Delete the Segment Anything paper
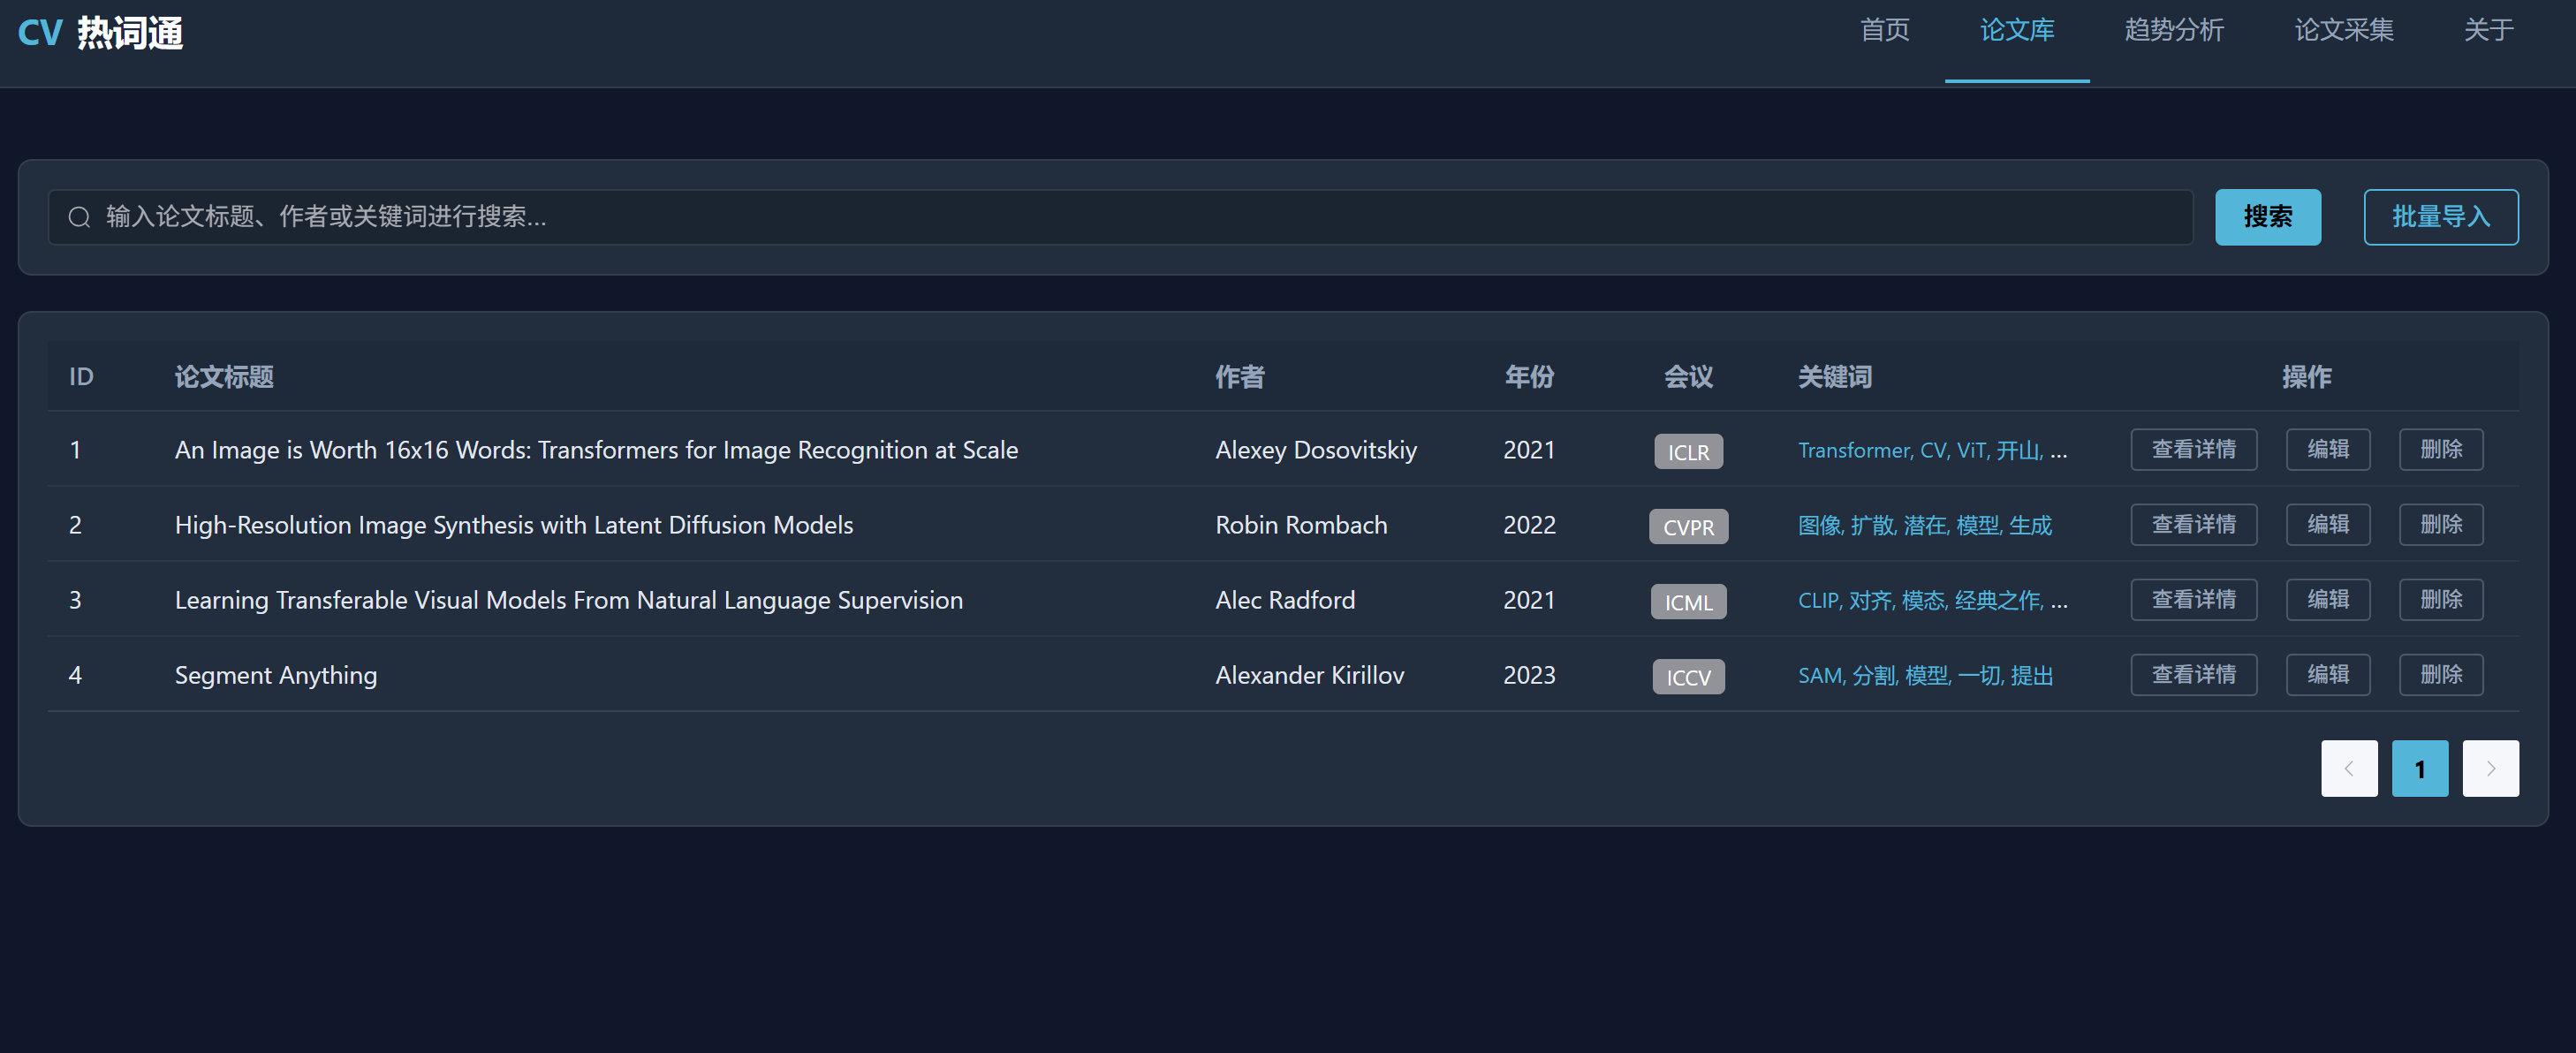This screenshot has height=1053, width=2576. 2441,675
